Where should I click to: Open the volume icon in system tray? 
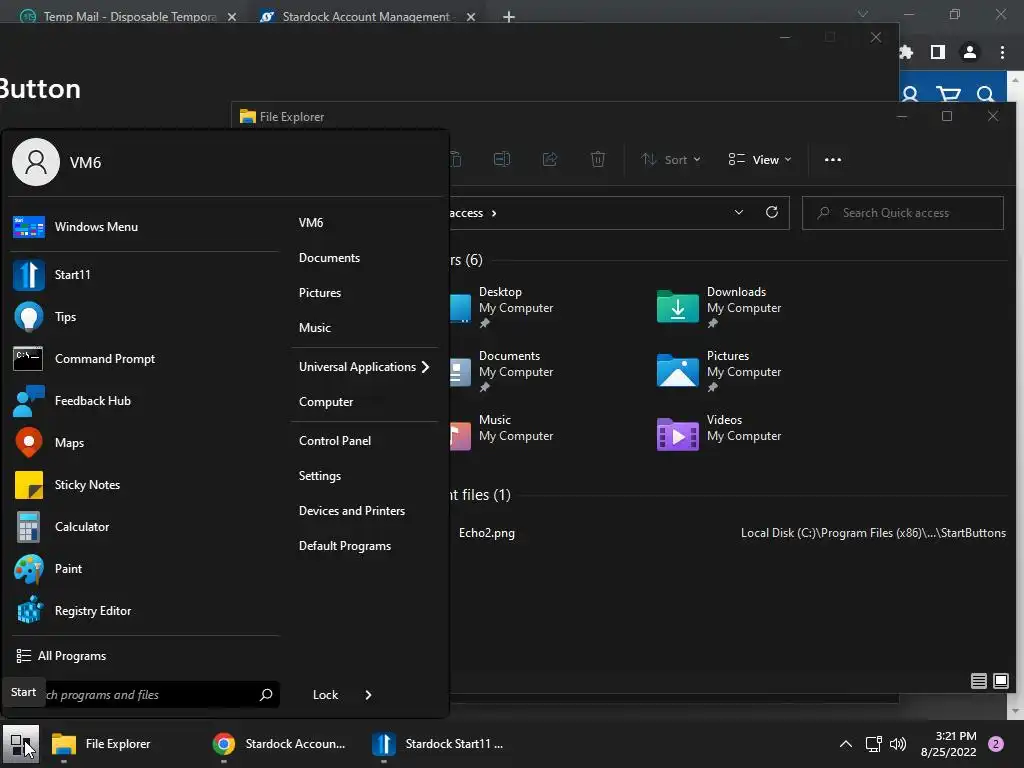(x=898, y=744)
